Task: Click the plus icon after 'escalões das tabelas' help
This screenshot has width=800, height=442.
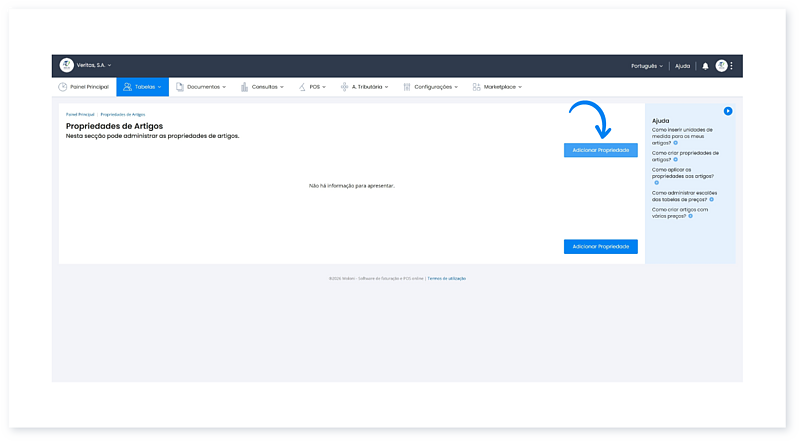Action: (x=711, y=199)
